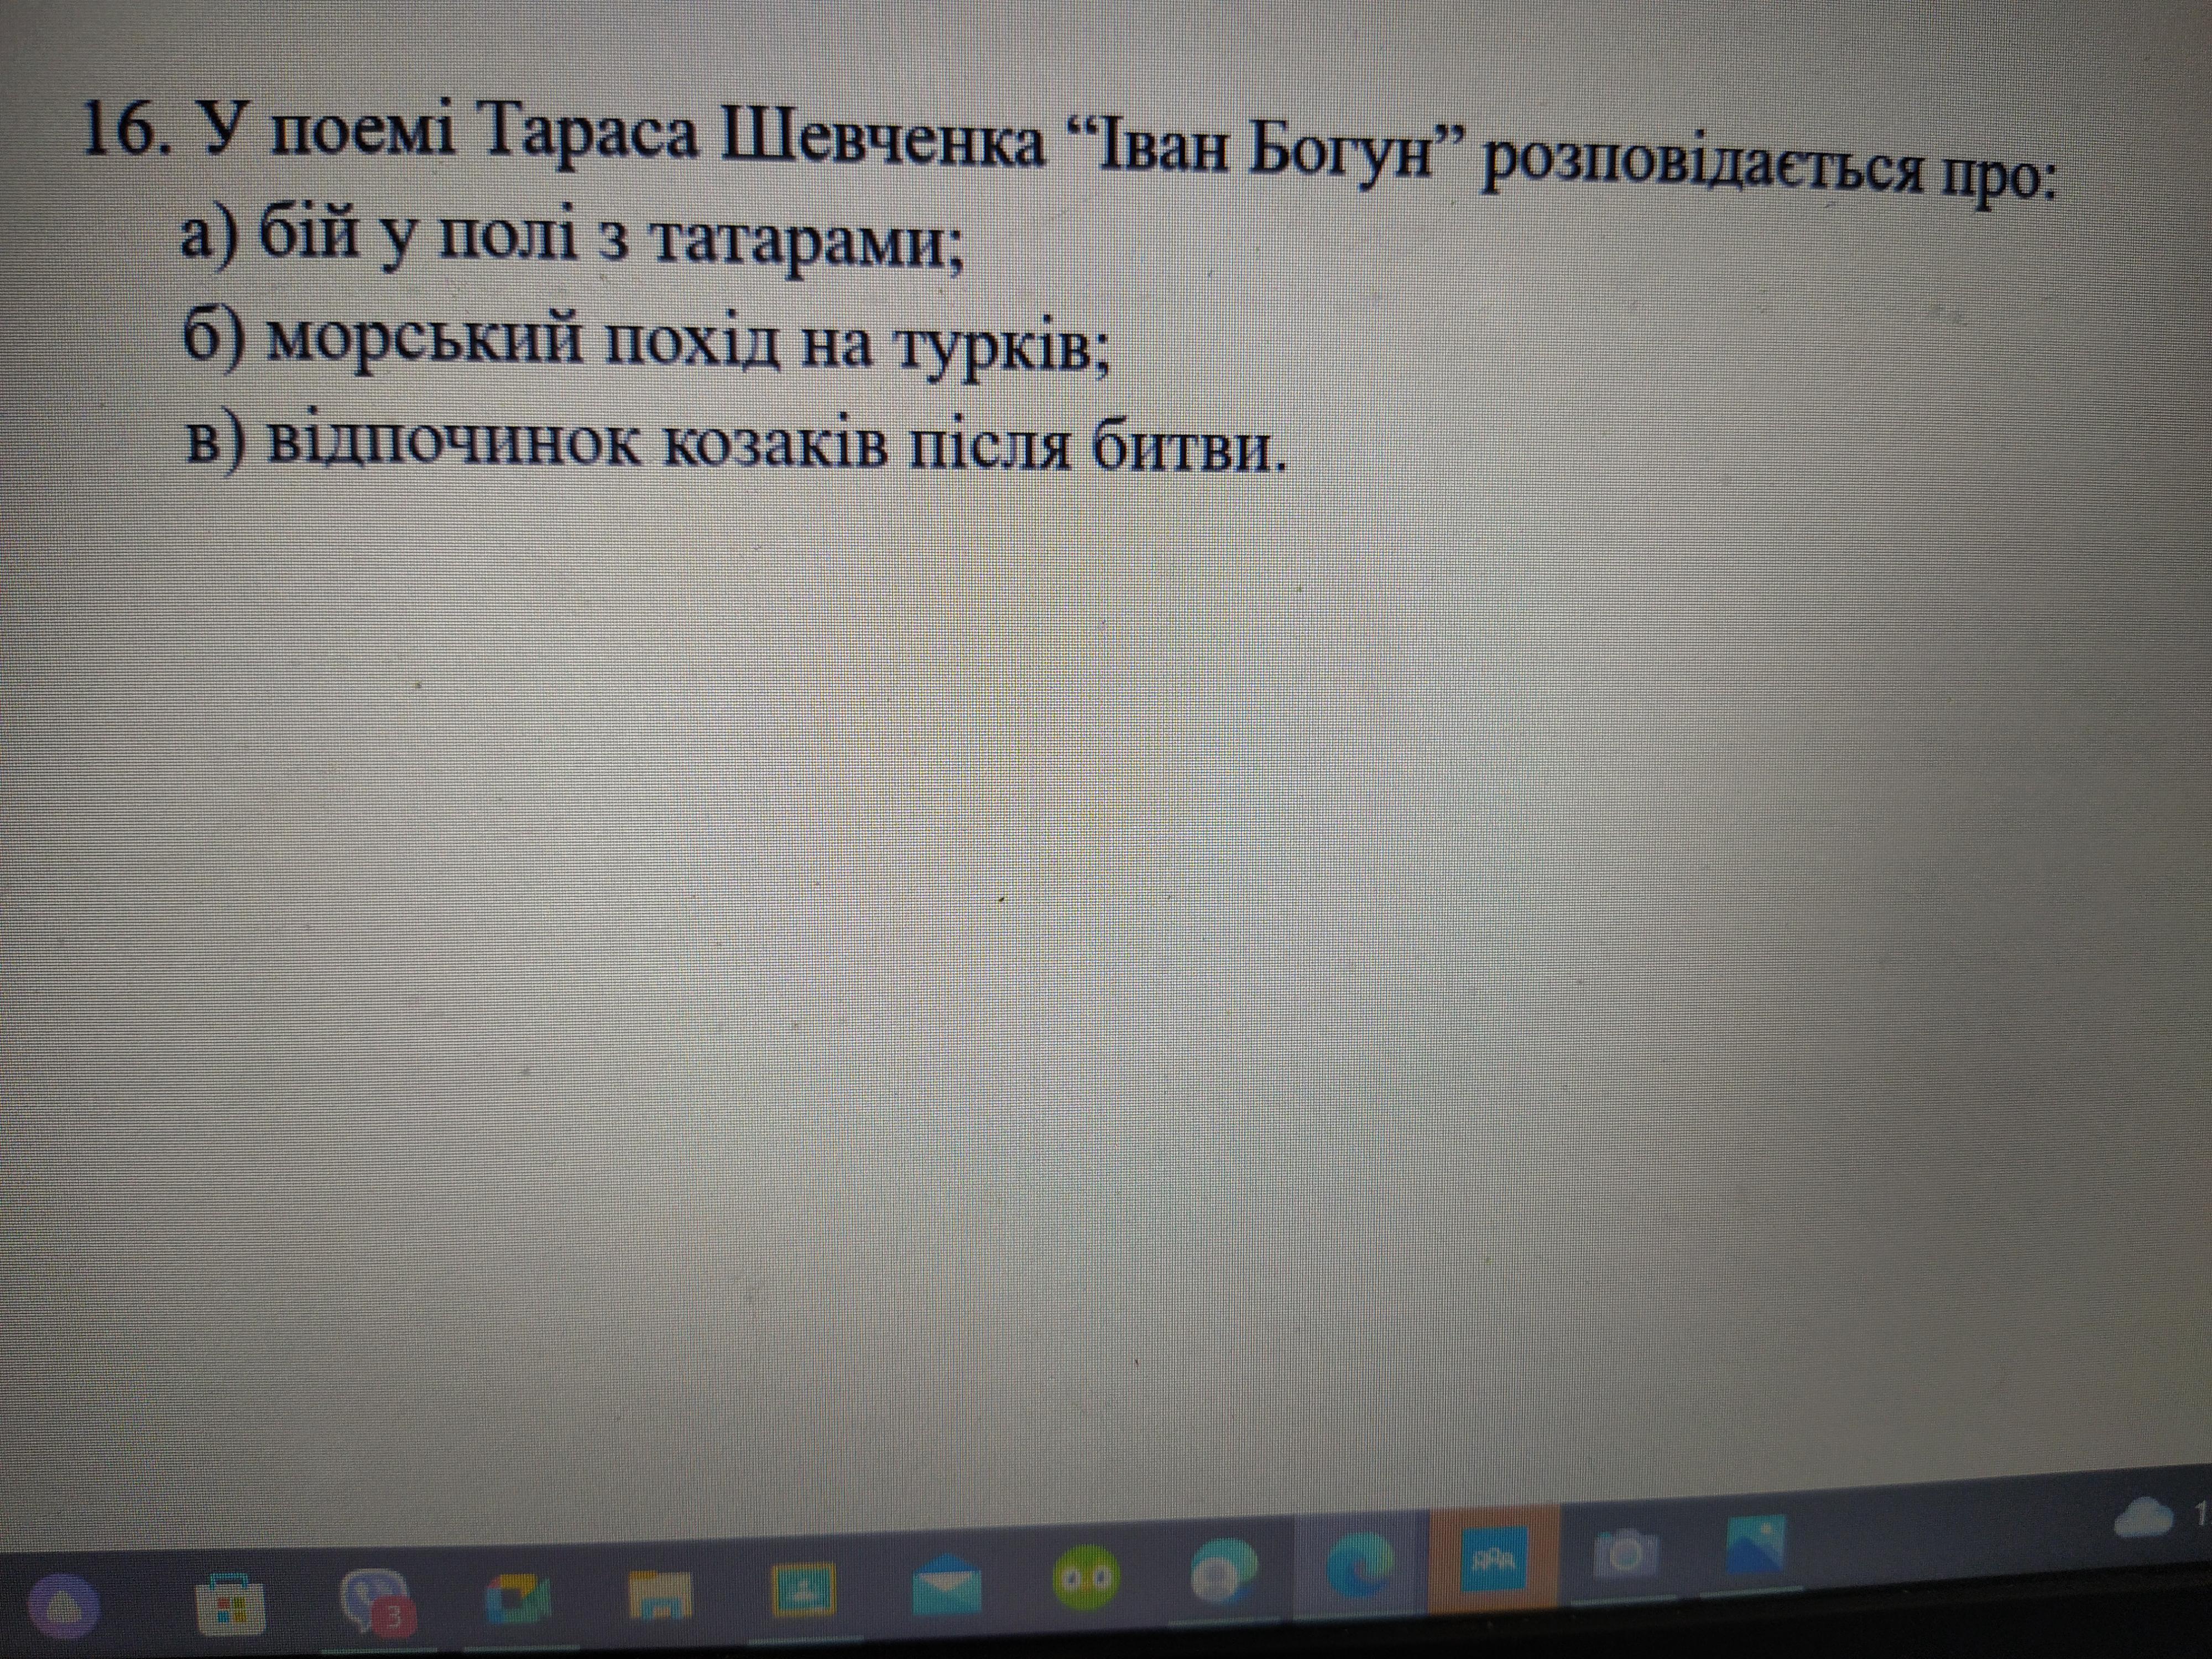
Task: Launch the green Duolingo owl icon
Action: pos(1087,1578)
